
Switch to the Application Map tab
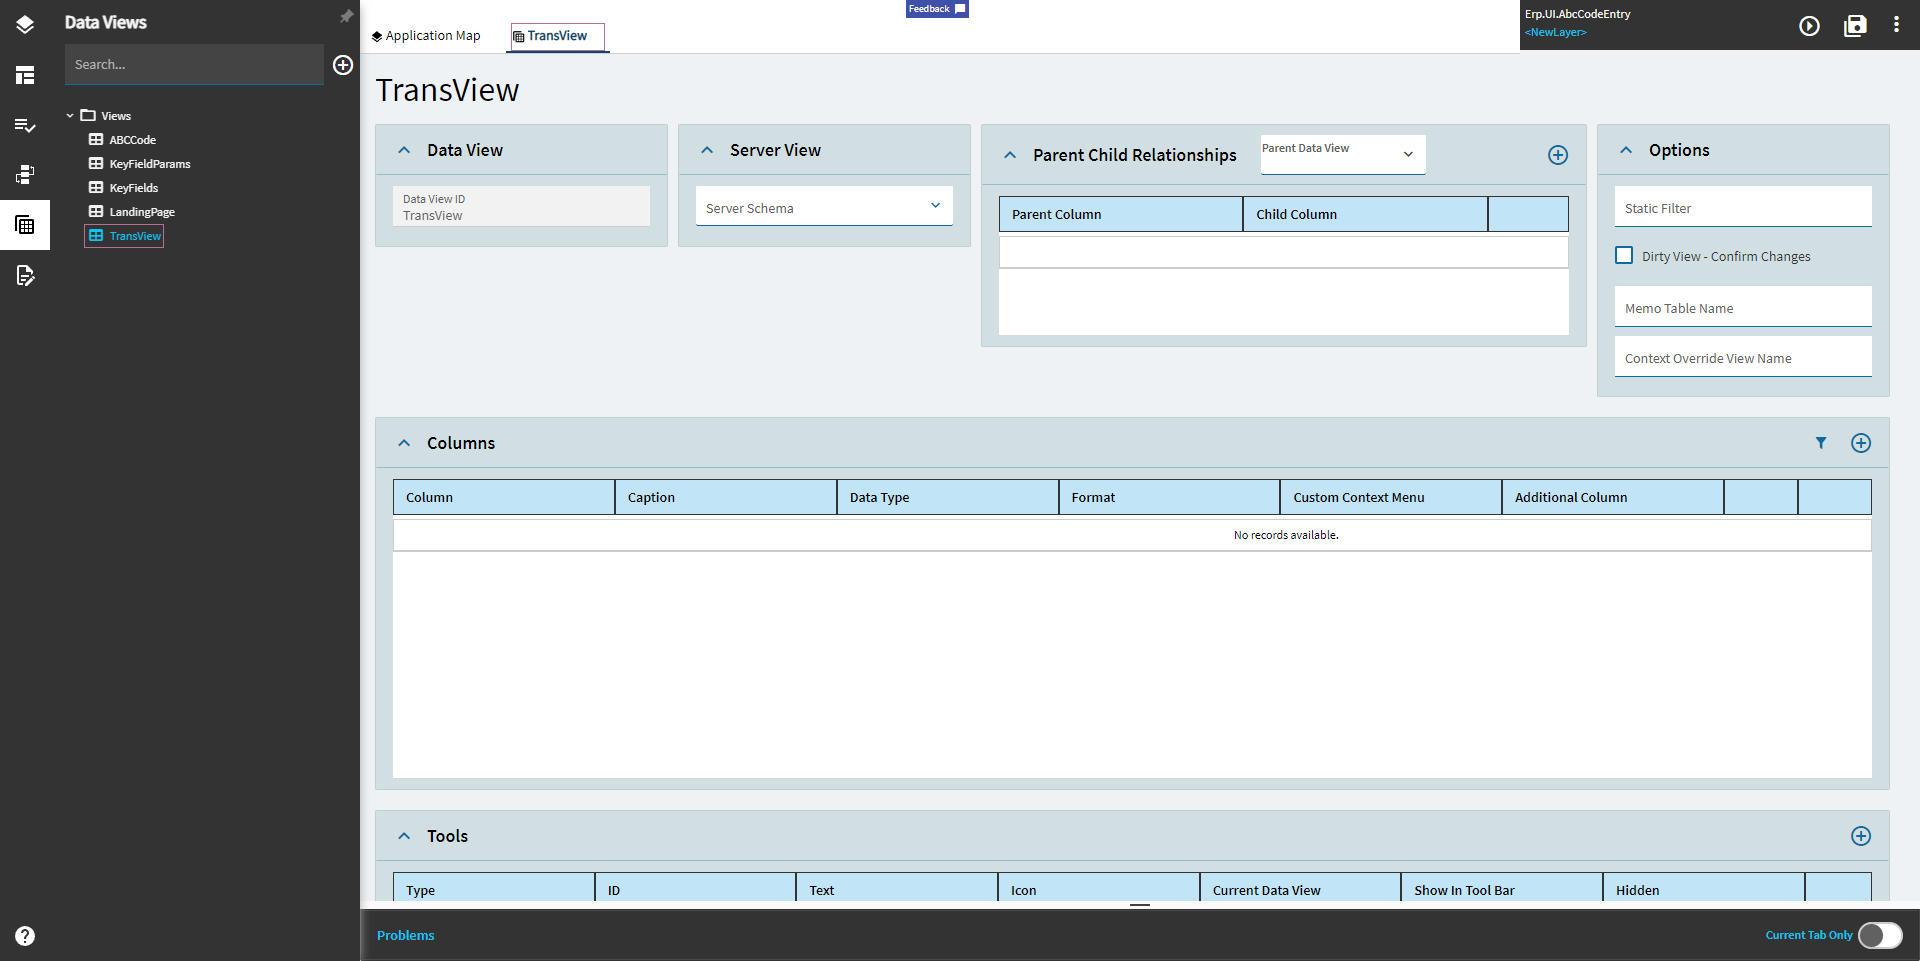[426, 36]
